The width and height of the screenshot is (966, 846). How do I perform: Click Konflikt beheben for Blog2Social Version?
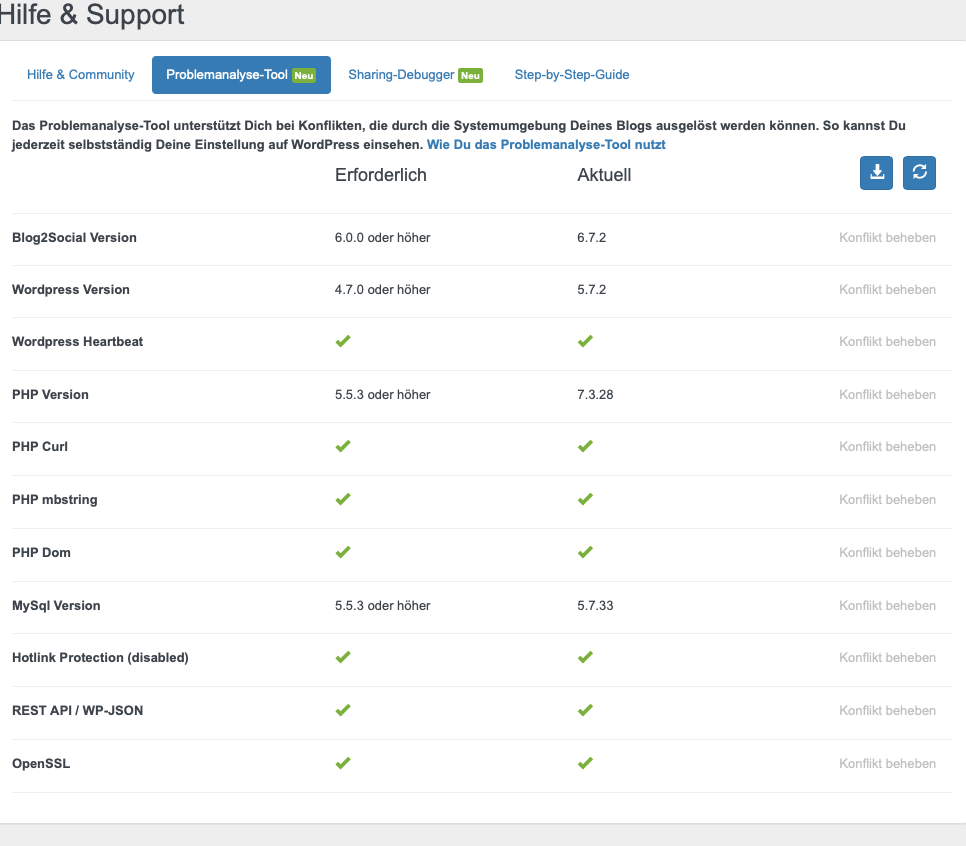[x=887, y=238]
